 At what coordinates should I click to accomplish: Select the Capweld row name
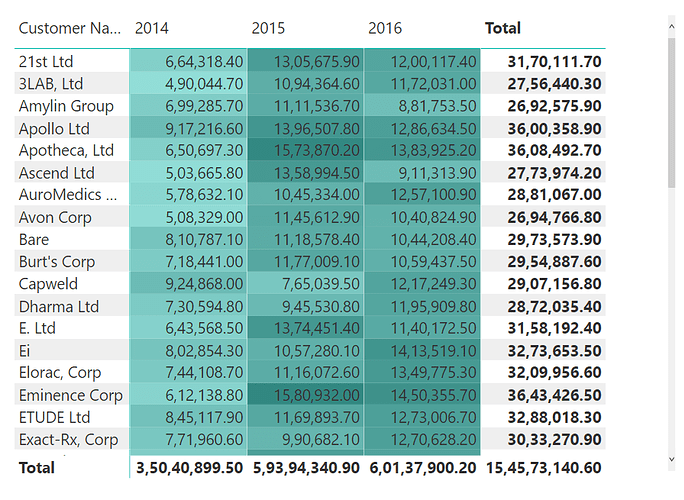(48, 284)
